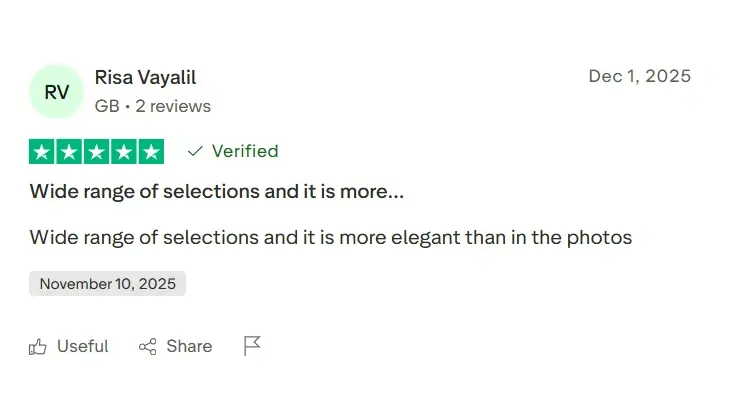Click the Verified checkmark icon
Image resolution: width=743 pixels, height=401 pixels.
tap(195, 152)
